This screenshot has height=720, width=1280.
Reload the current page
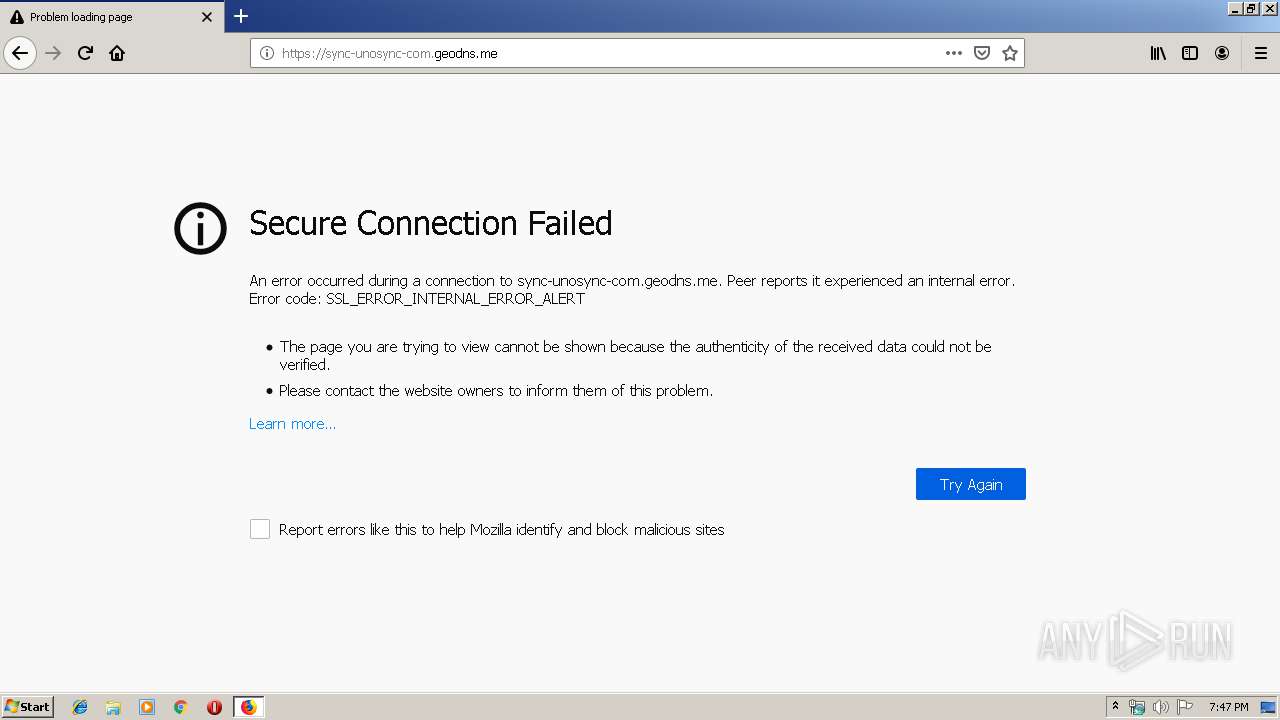85,53
